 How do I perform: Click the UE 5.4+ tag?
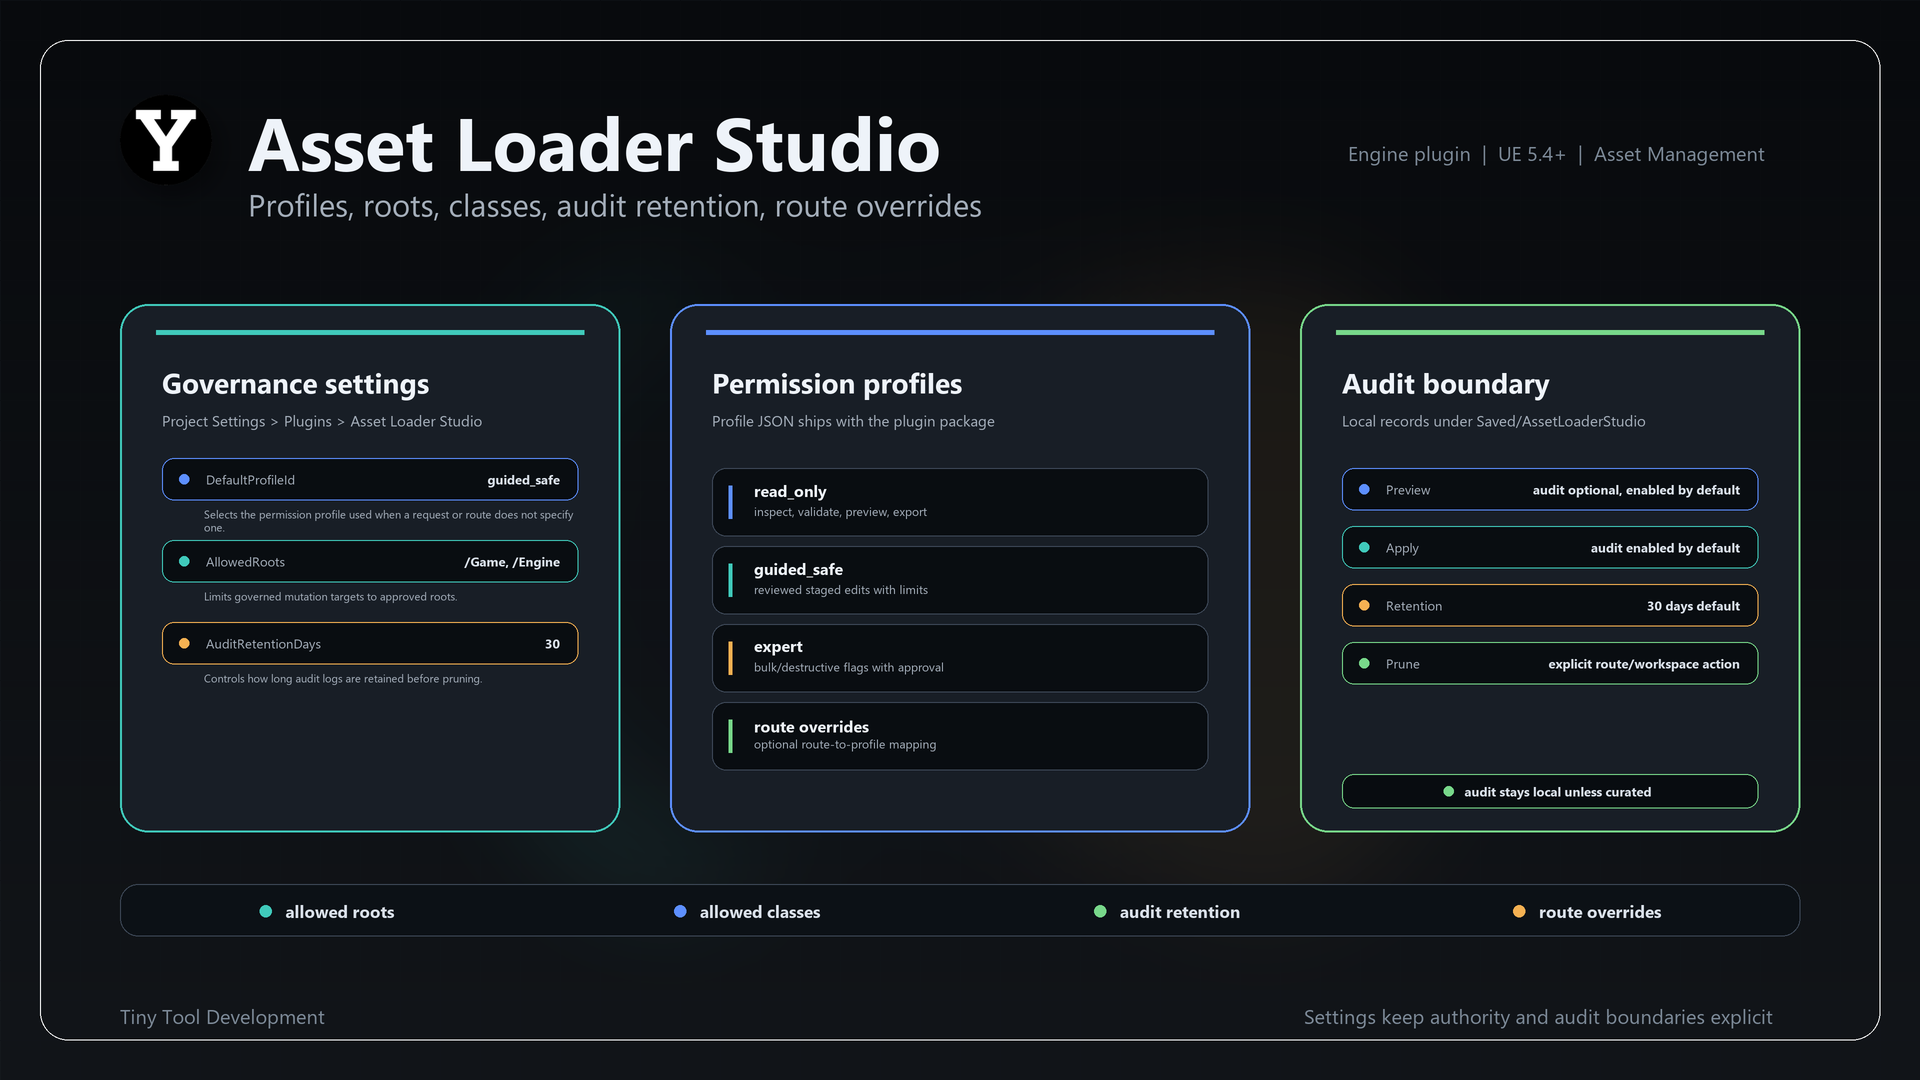pyautogui.click(x=1532, y=155)
